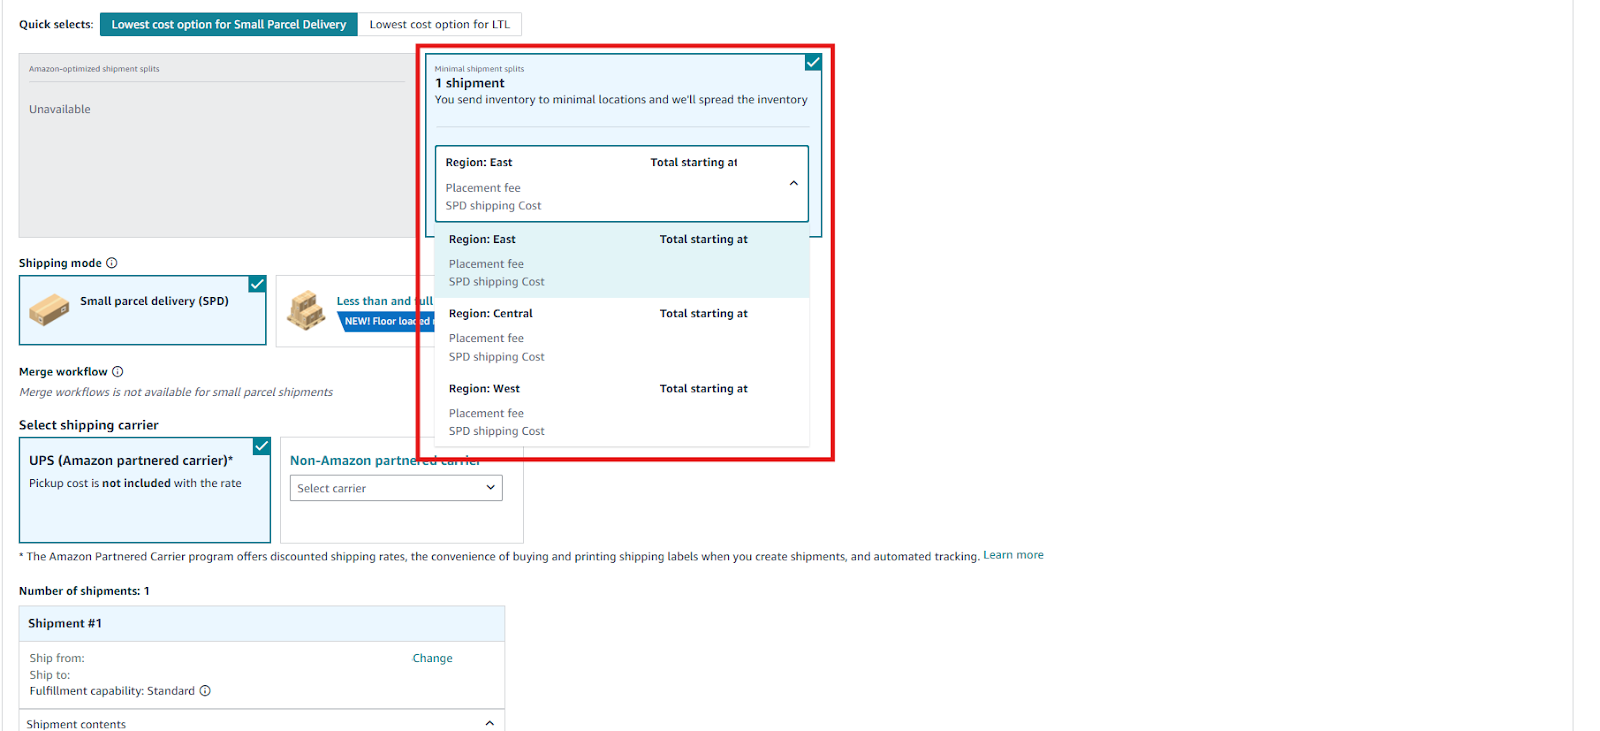Click Change next to Ship from
Viewport: 1600px width, 731px height.
pos(432,658)
